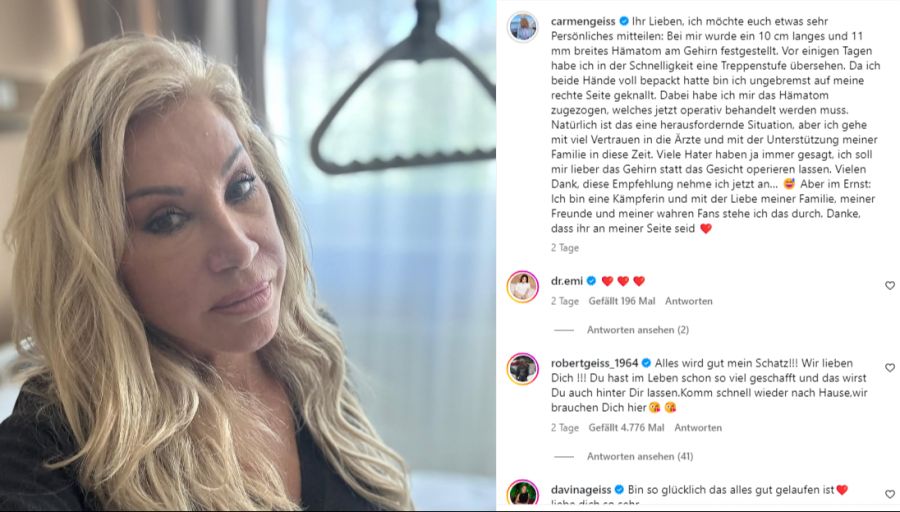Image resolution: width=900 pixels, height=512 pixels.
Task: Click the verified badge beside davinageiss
Action: (619, 490)
